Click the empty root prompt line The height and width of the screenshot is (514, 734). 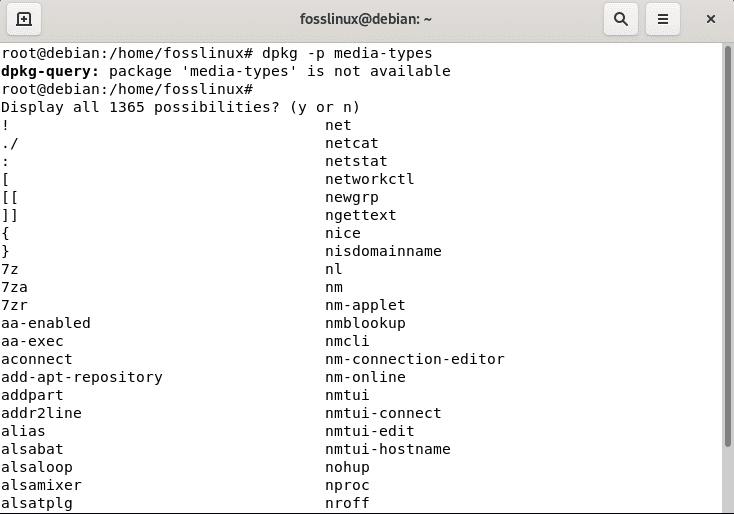127,89
